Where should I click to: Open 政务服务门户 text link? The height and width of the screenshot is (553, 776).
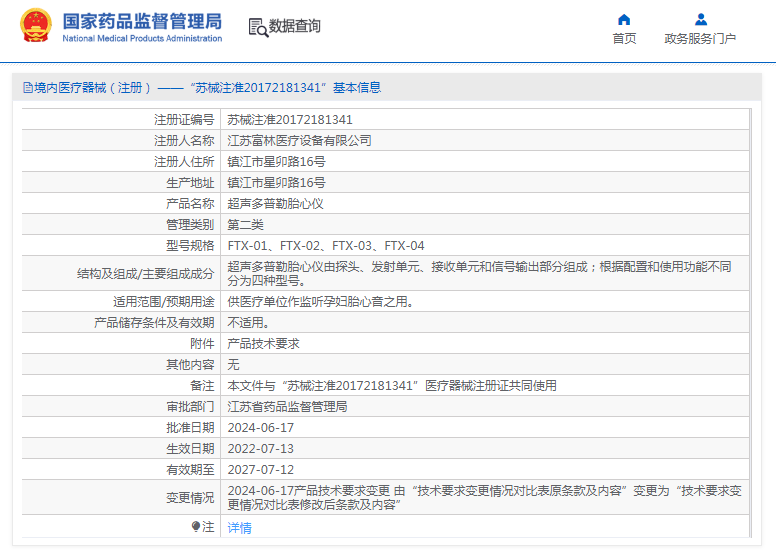tap(700, 39)
